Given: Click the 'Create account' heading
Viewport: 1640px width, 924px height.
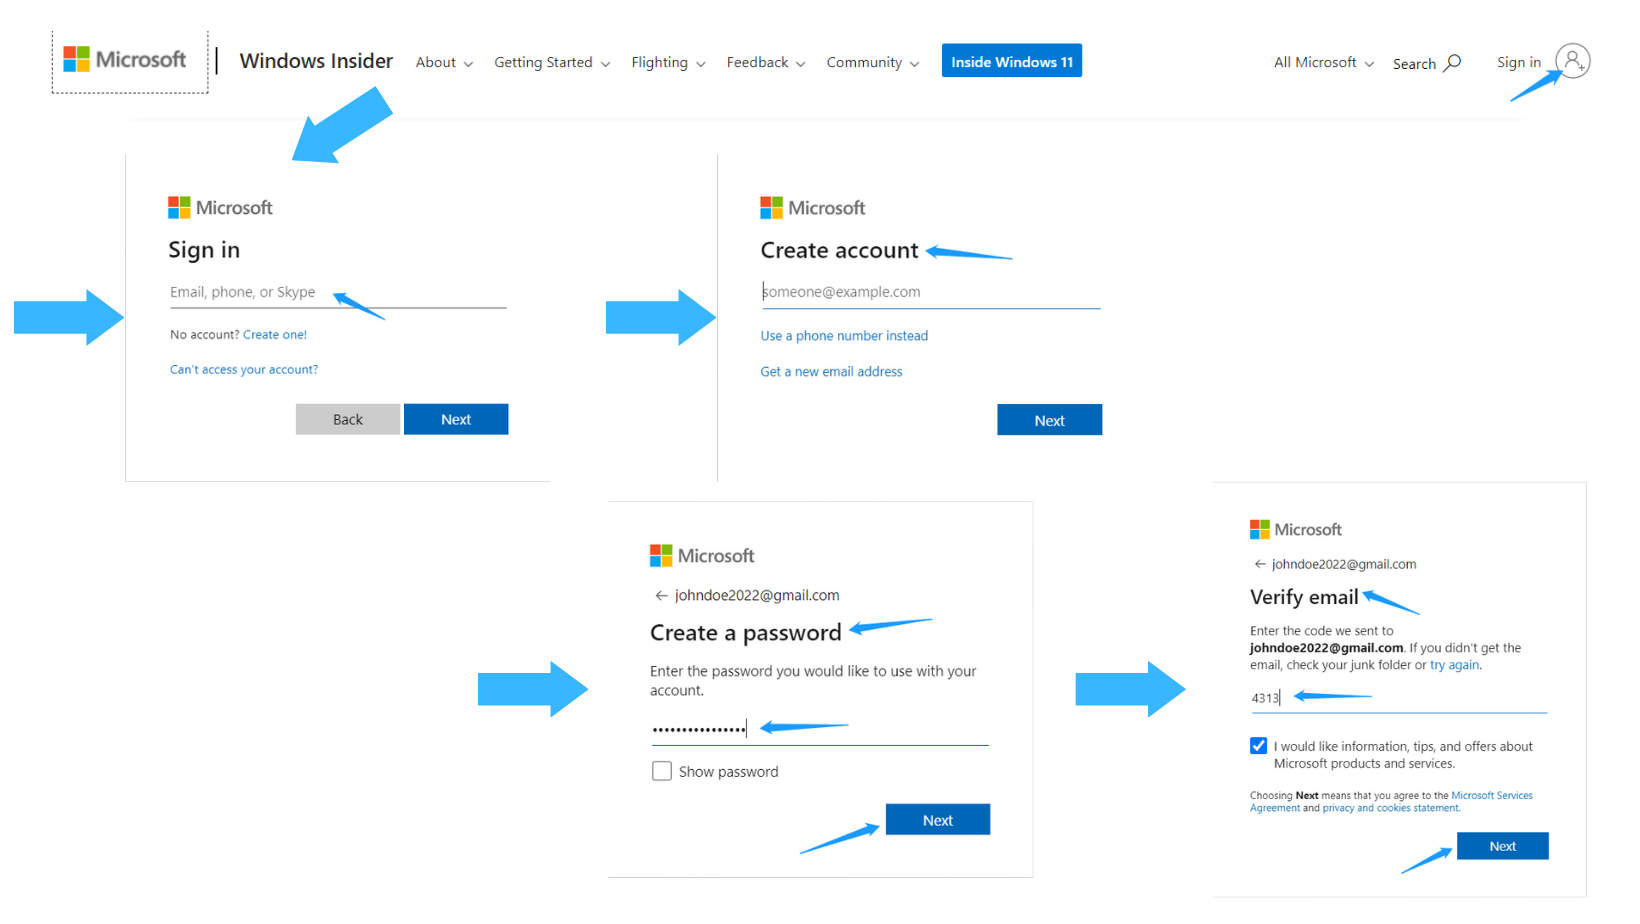Looking at the screenshot, I should tap(839, 250).
